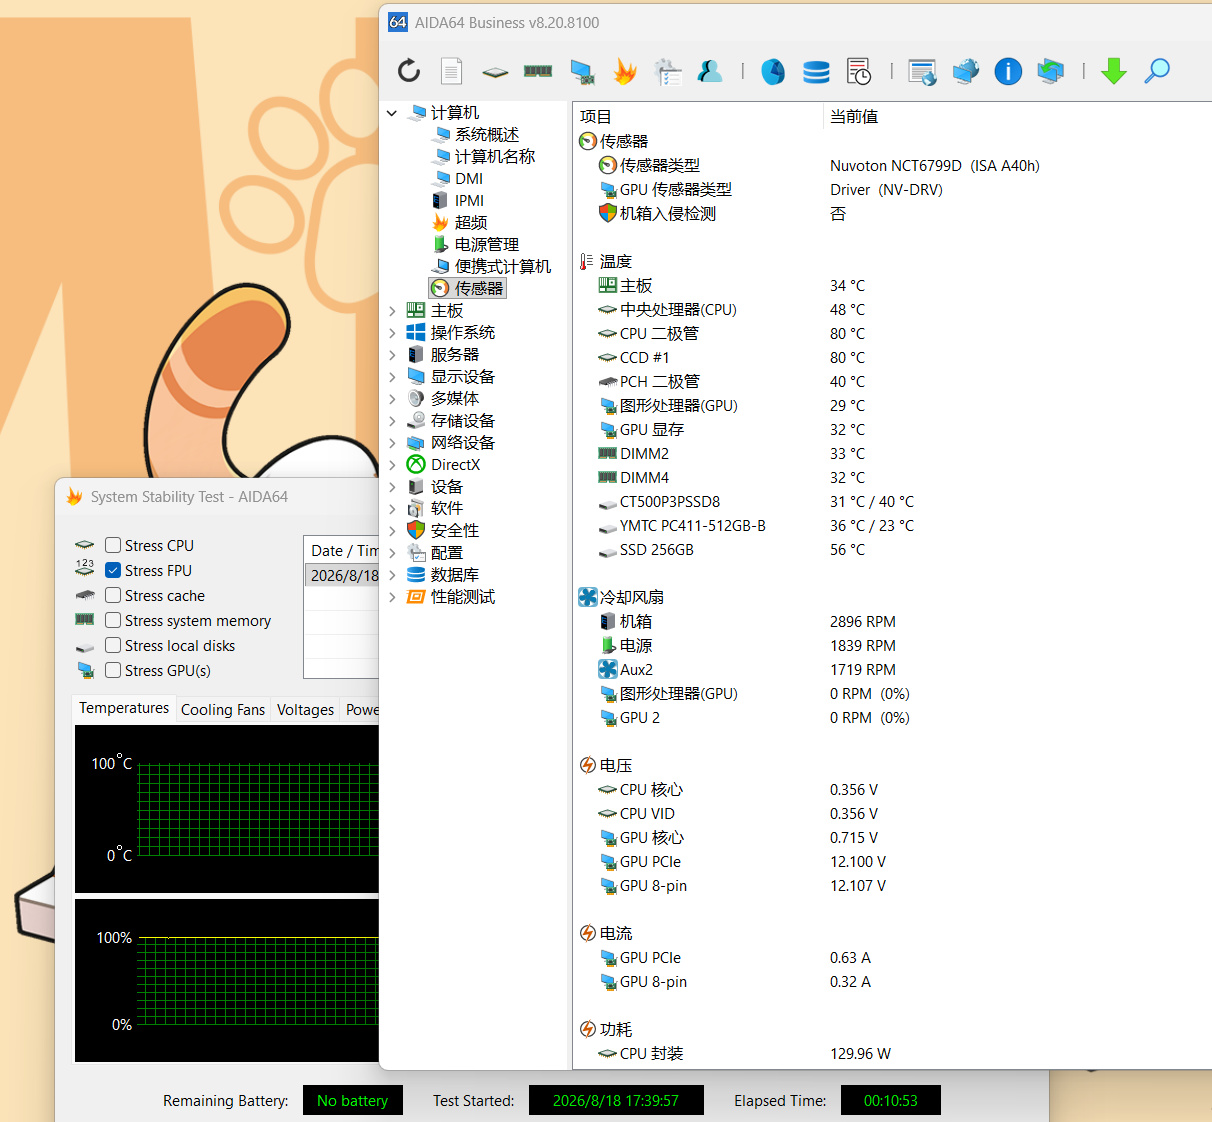Open the monitor diagnostics toolbar icon
1212x1122 pixels.
(x=582, y=71)
